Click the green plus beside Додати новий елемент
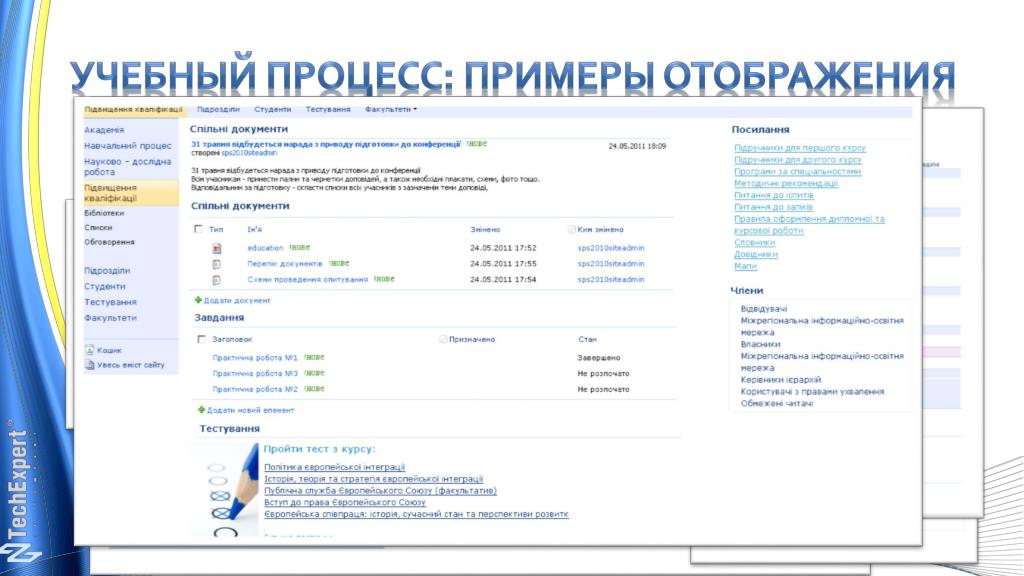The image size is (1024, 576). click(x=201, y=410)
